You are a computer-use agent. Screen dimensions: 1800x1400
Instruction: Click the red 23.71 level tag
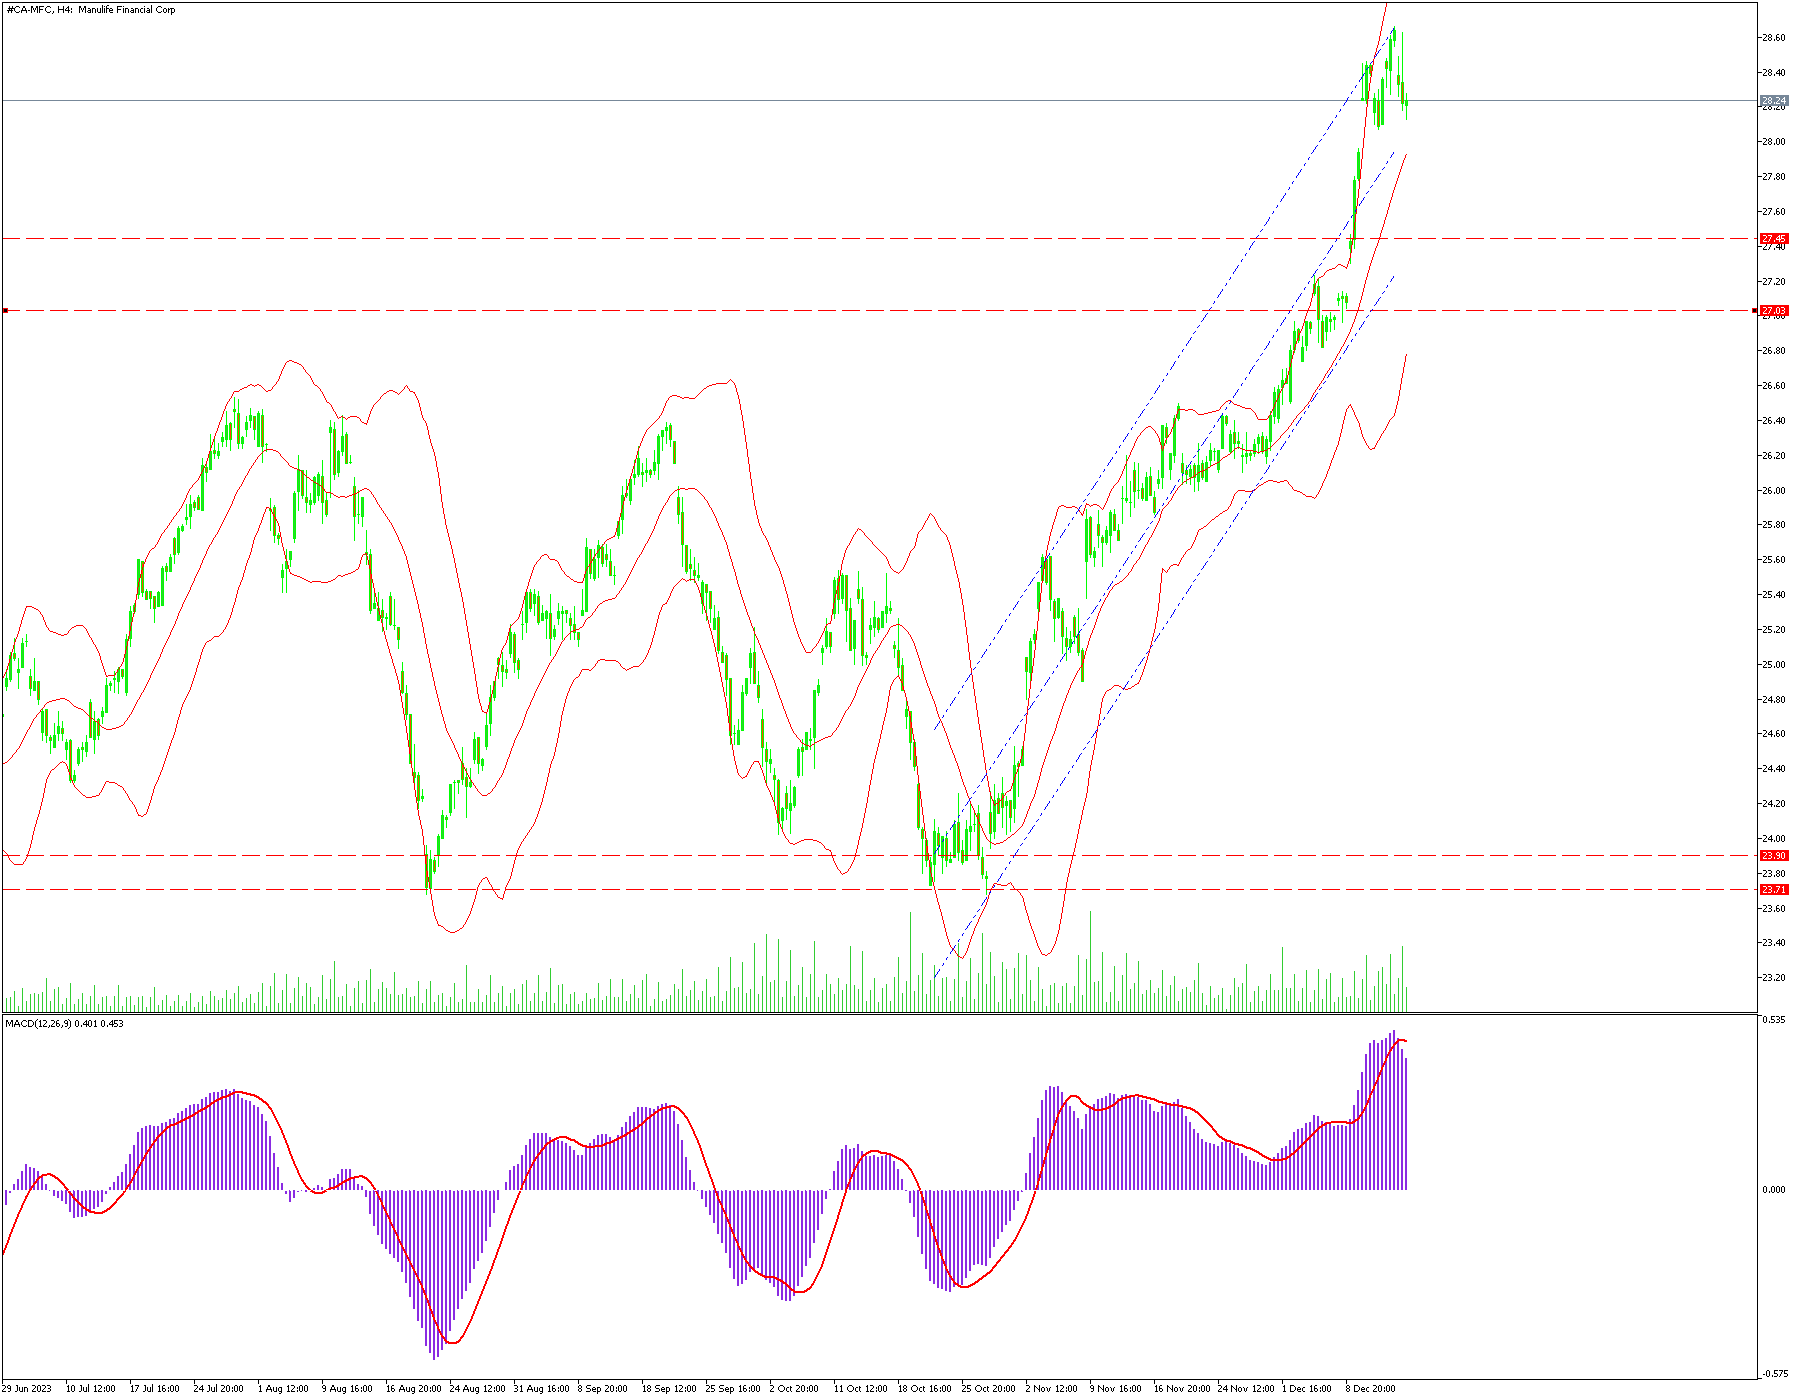click(x=1774, y=890)
